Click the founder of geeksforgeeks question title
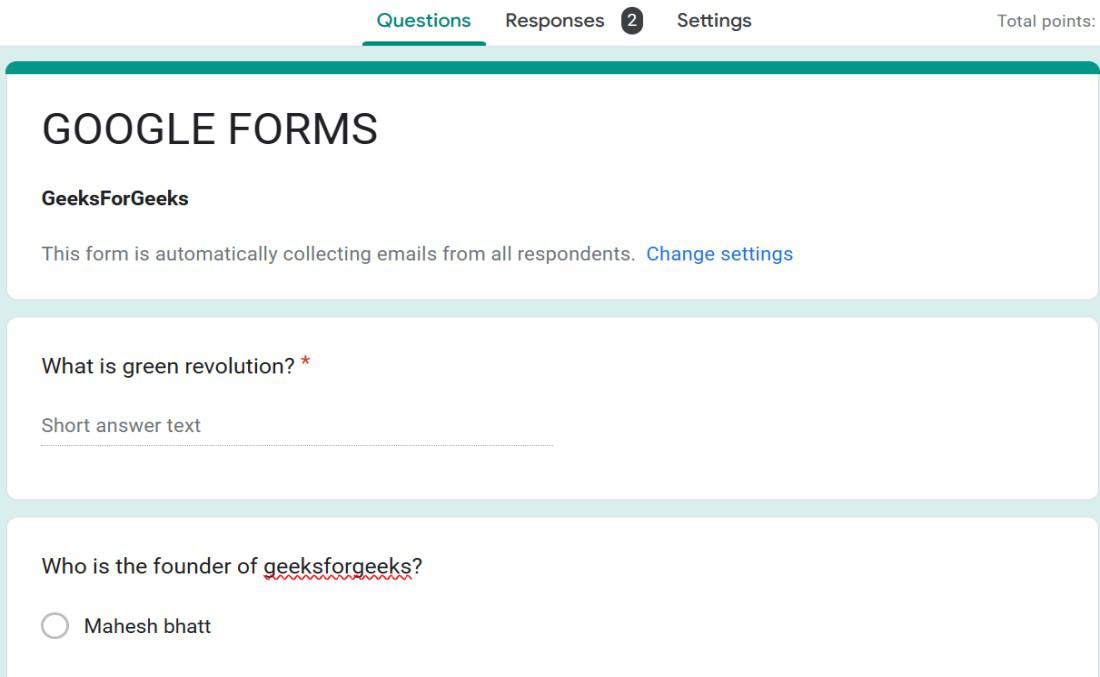 click(x=232, y=566)
